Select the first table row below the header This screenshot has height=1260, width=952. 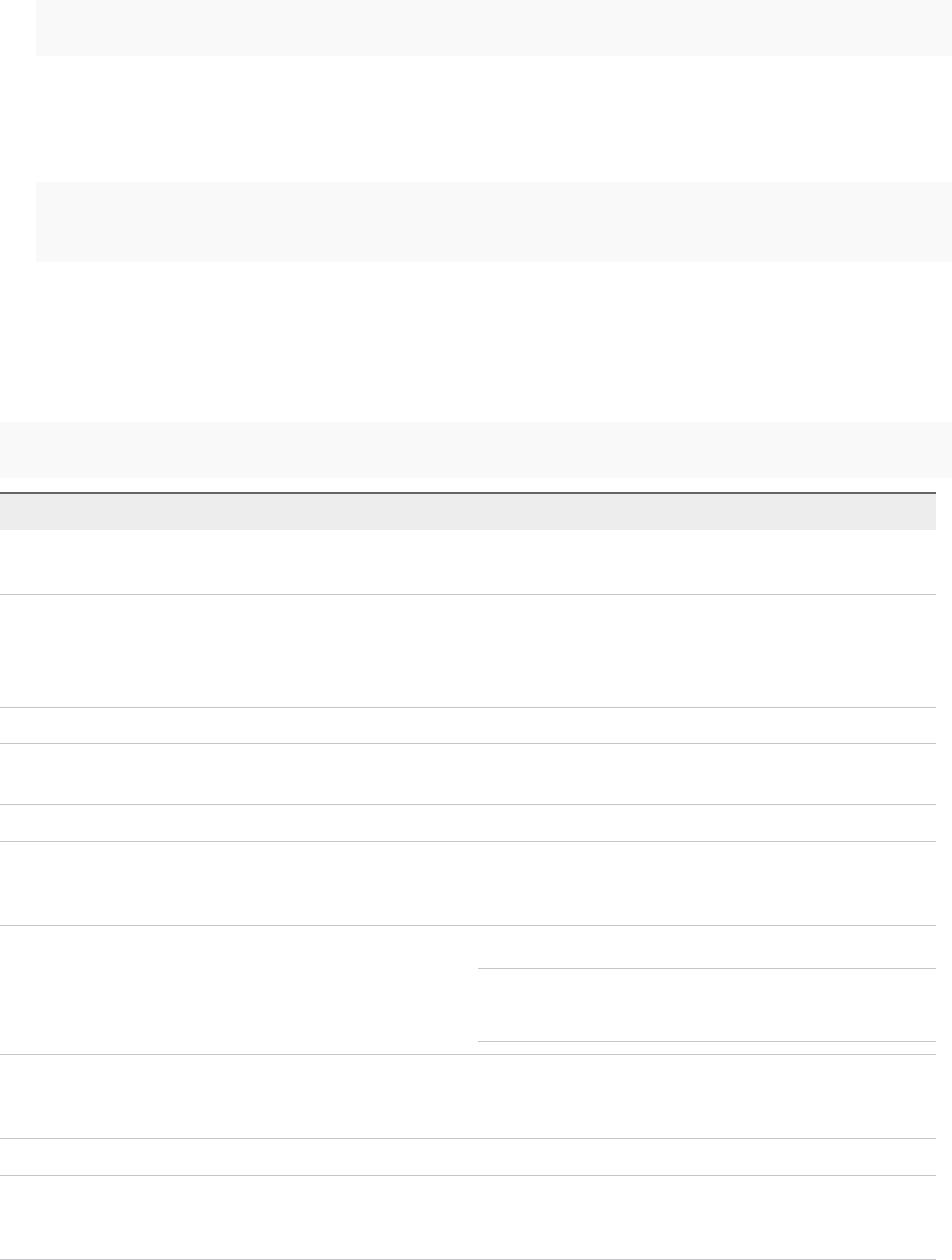tap(468, 562)
